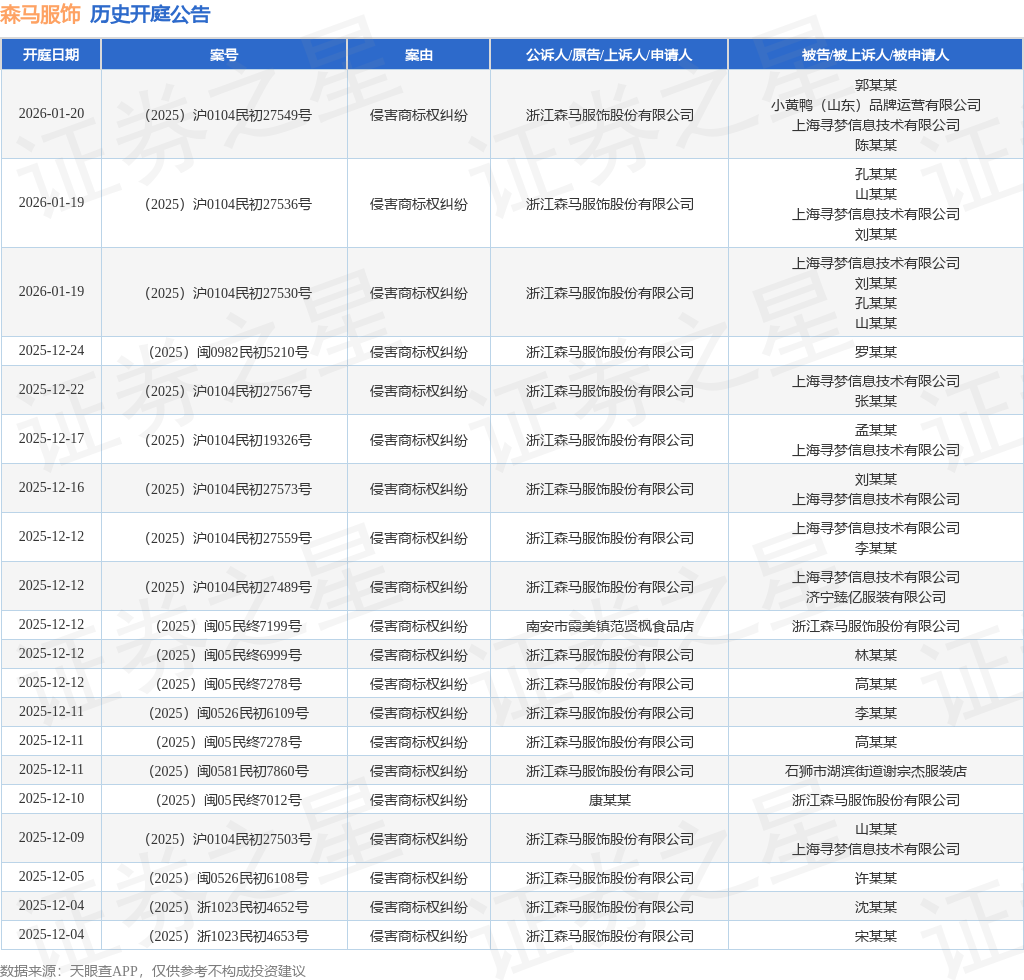Click the 公诉人/原告/上诉人/申请人 column header
Screen dimensions: 1024x980
pos(609,55)
